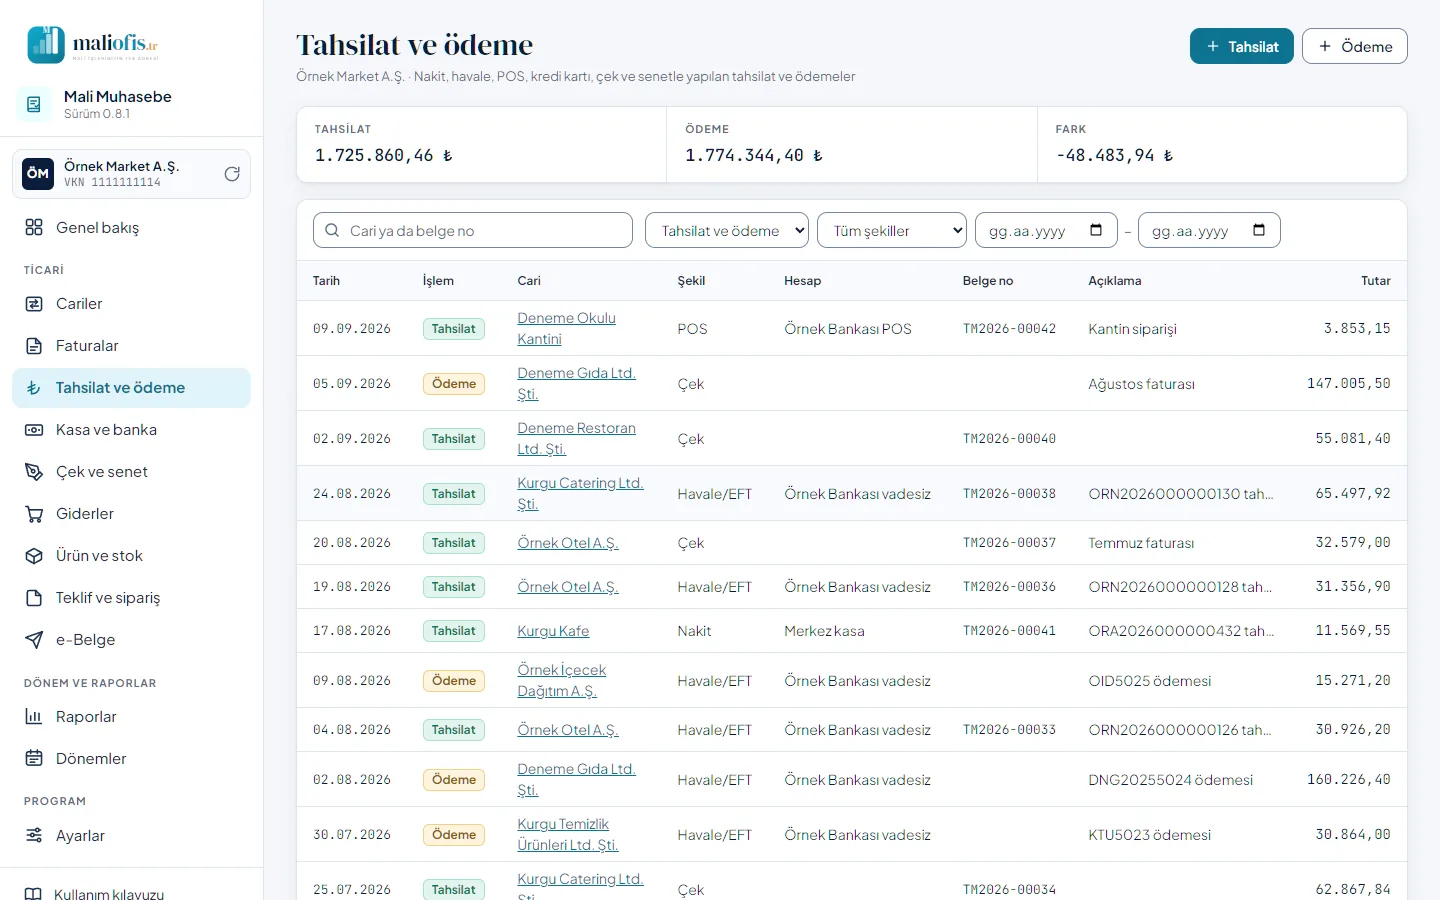The height and width of the screenshot is (900, 1440).
Task: Click the Kasa ve banka cash icon
Action: (34, 430)
